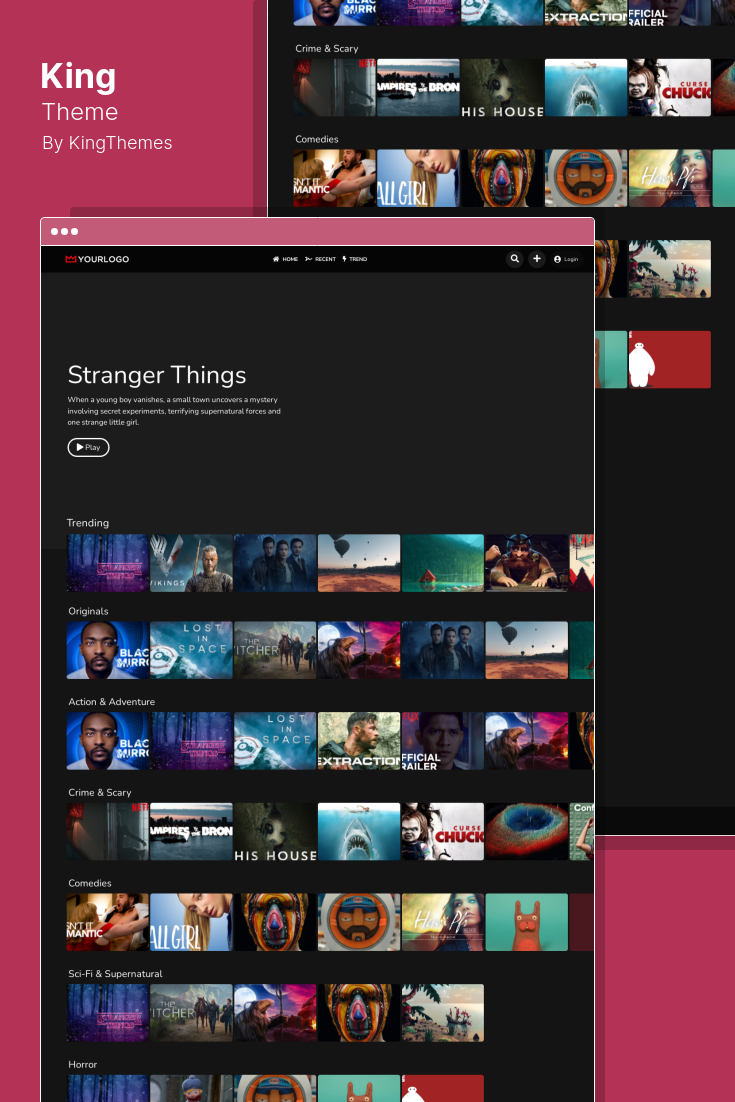Open Tall Girl thumbnail in front Comedies row
Image resolution: width=735 pixels, height=1102 pixels.
click(191, 922)
